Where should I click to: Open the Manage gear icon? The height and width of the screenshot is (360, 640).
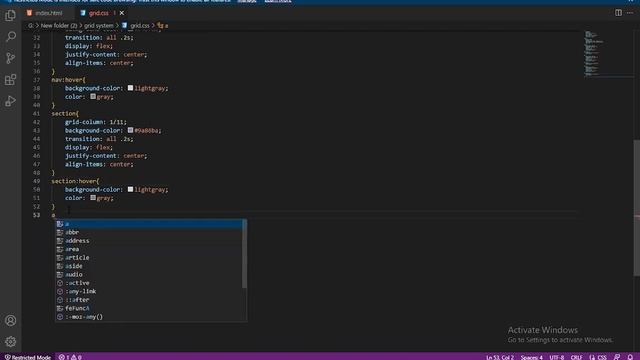(11, 341)
